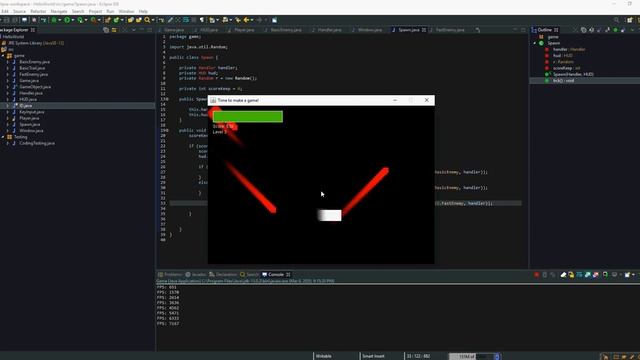Click the Open Type toolbar icon
640x360 pixels.
click(131, 20)
